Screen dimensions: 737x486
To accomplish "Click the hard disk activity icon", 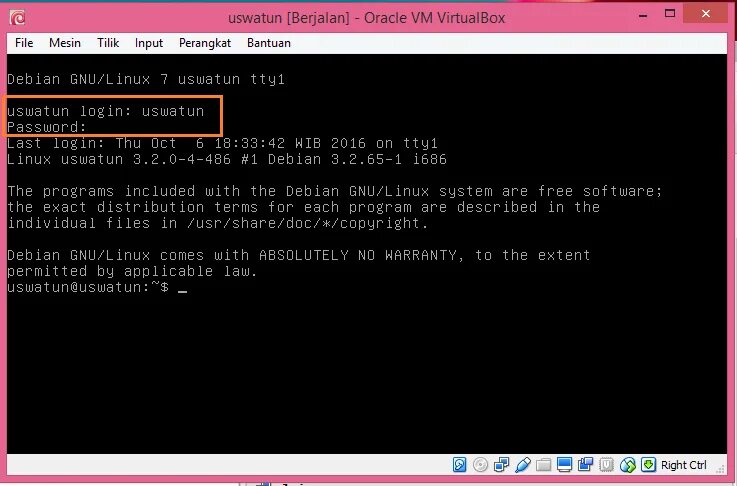I will (x=459, y=465).
